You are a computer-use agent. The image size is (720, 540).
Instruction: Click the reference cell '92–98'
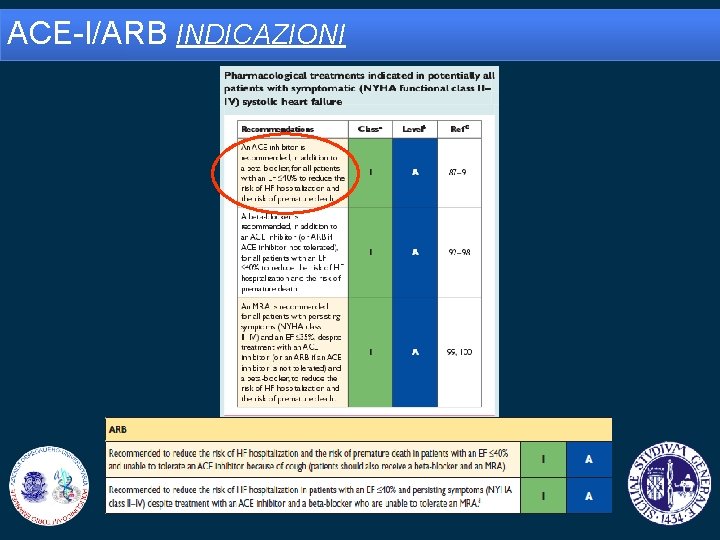(459, 252)
